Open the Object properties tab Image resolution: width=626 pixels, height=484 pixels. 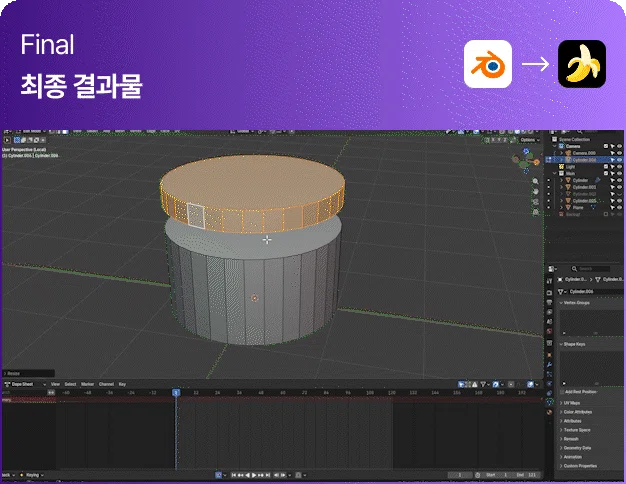[549, 355]
